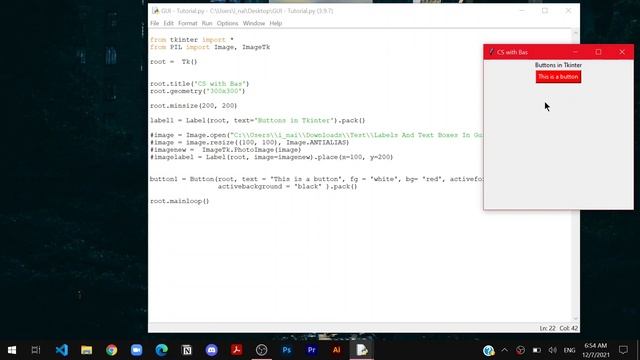This screenshot has height=360, width=640.
Task: Open Google Chrome from the taskbar
Action: (111, 350)
